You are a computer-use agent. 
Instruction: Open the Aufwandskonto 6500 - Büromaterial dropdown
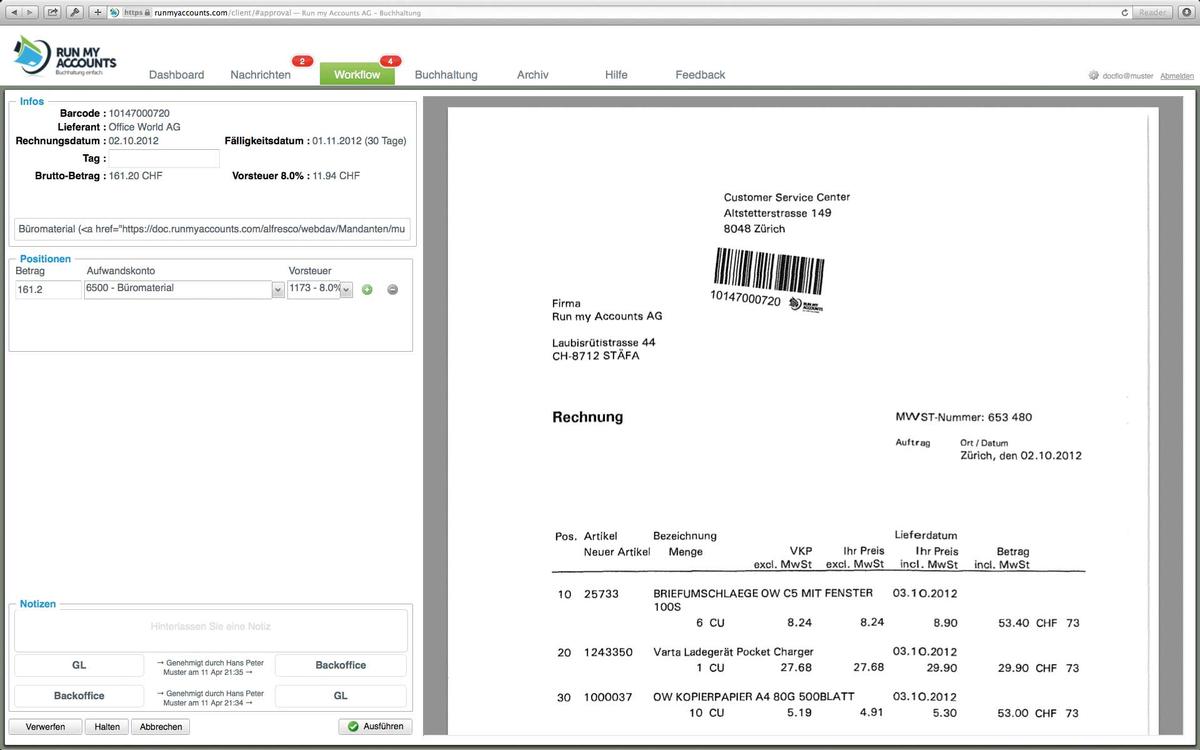185,289
